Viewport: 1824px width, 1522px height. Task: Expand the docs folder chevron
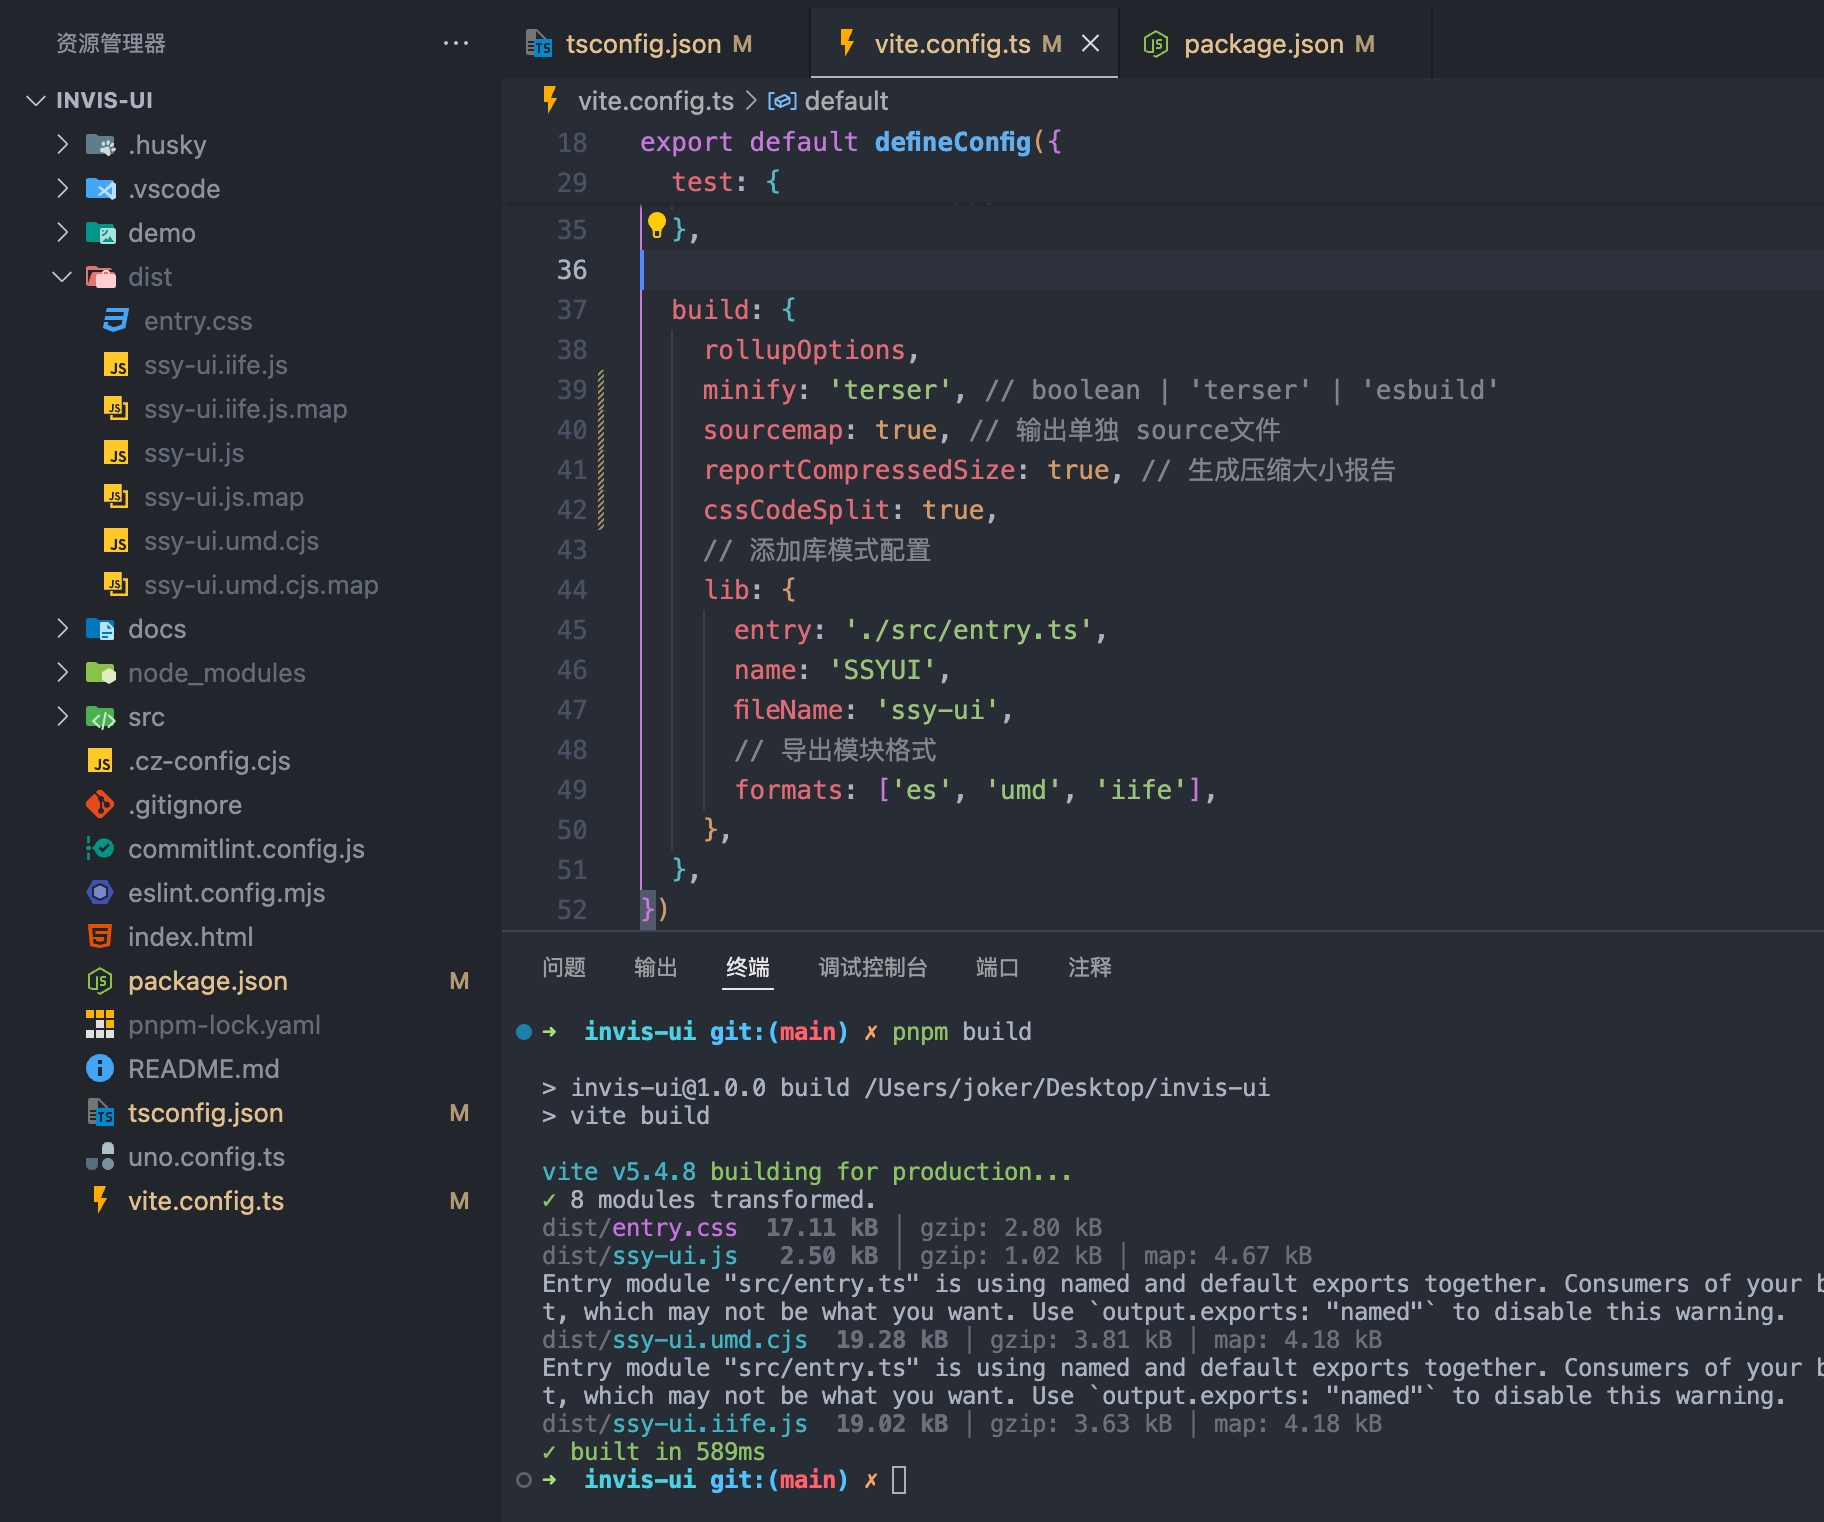63,629
